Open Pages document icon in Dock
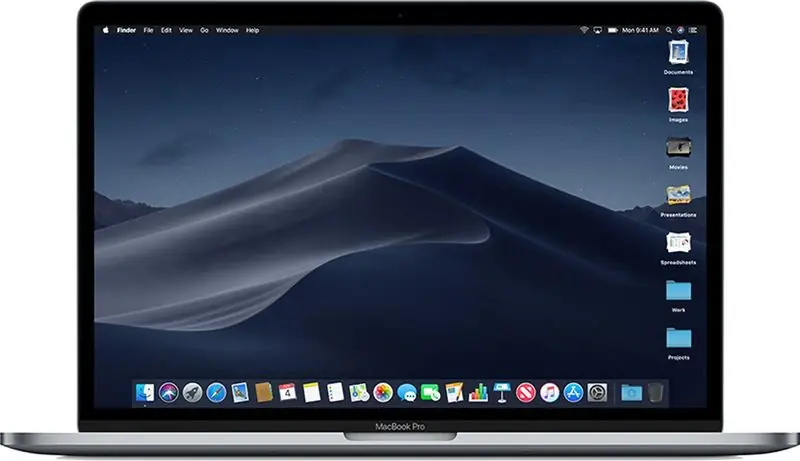 [x=454, y=393]
